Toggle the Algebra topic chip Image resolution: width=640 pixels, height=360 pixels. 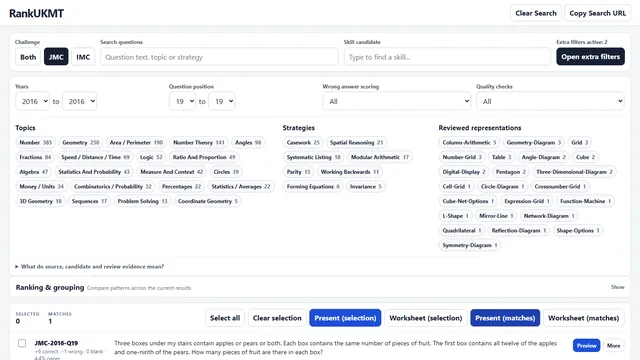[x=33, y=172]
